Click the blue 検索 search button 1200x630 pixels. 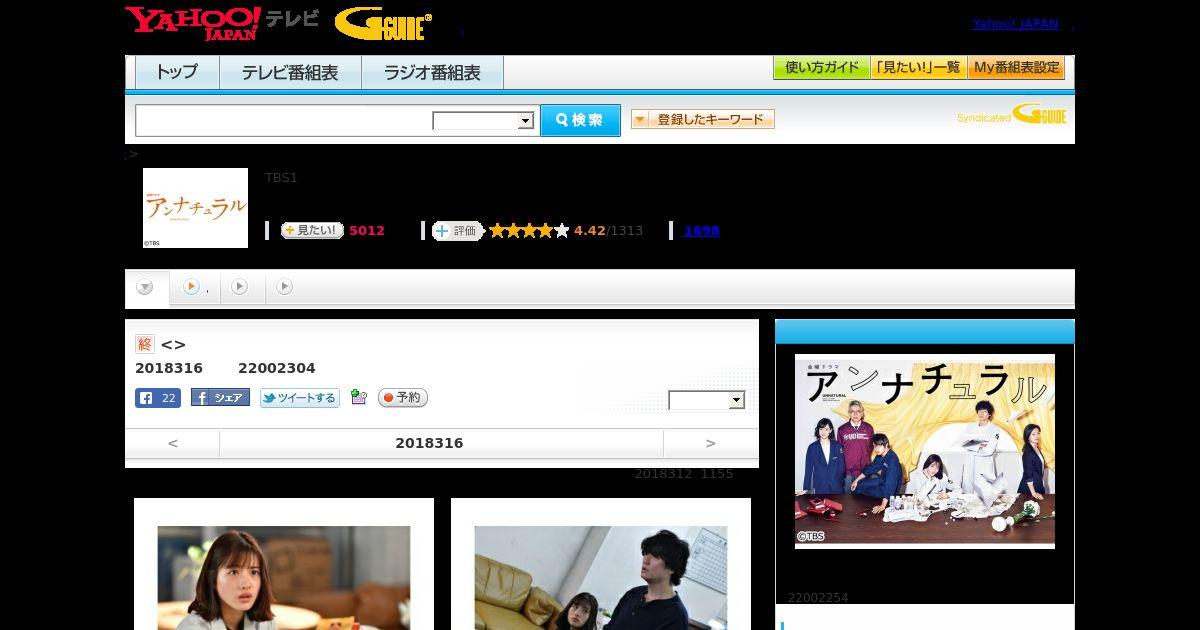coord(580,120)
